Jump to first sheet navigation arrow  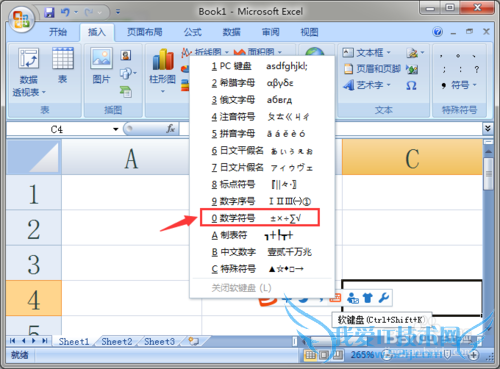(x=12, y=341)
